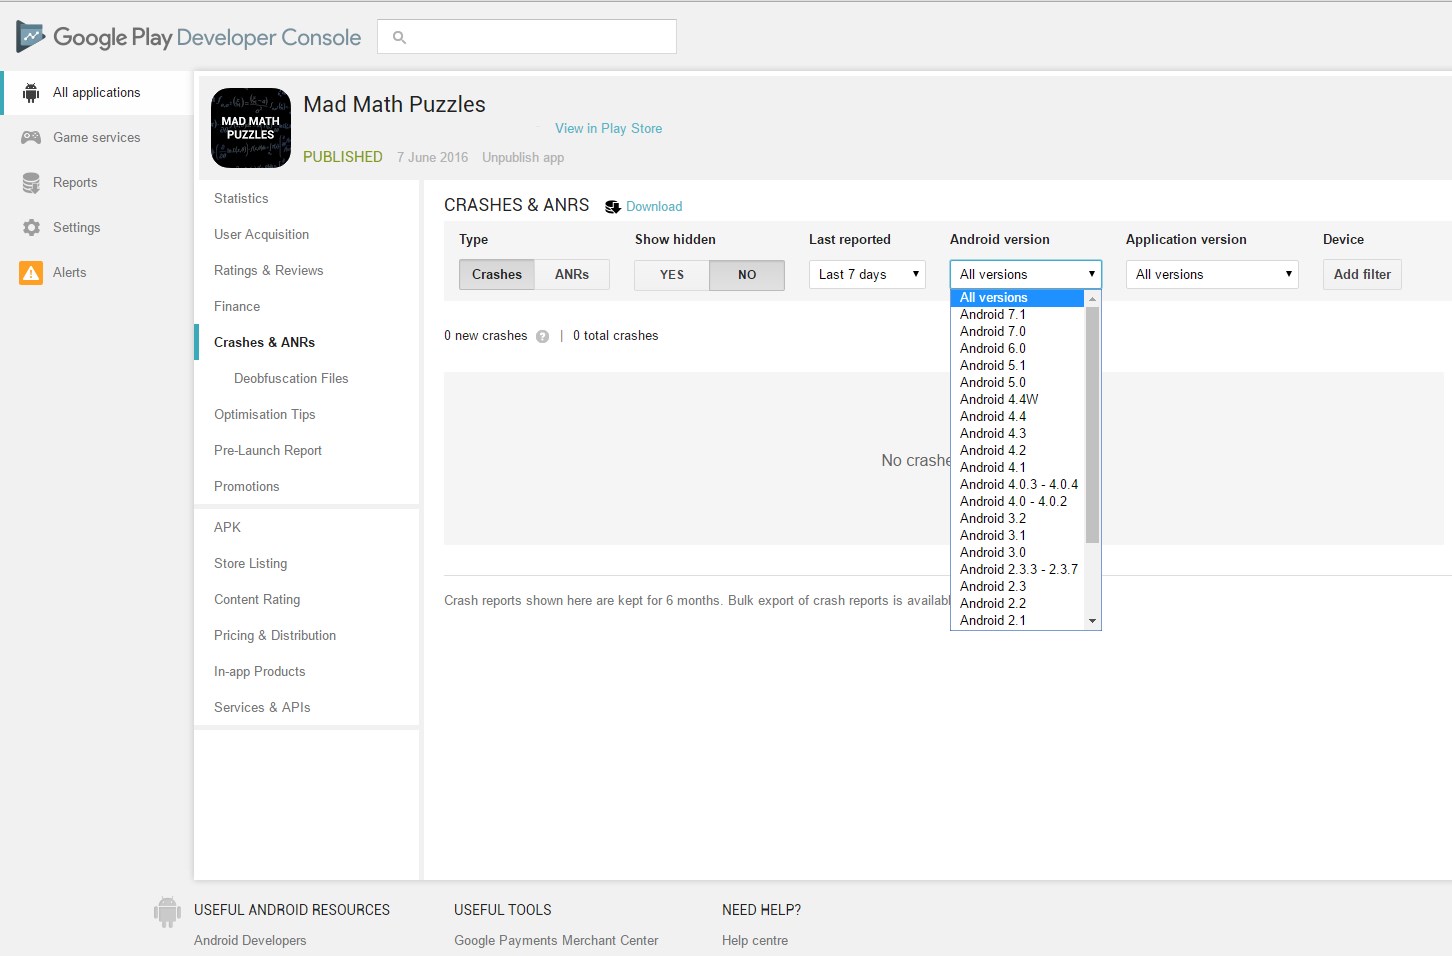1452x956 pixels.
Task: Click the Add filter button
Action: 1362,274
